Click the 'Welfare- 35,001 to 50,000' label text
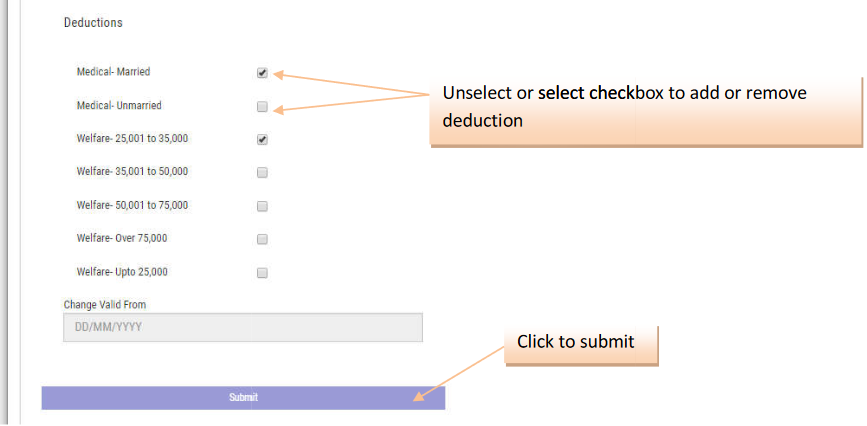 (132, 171)
